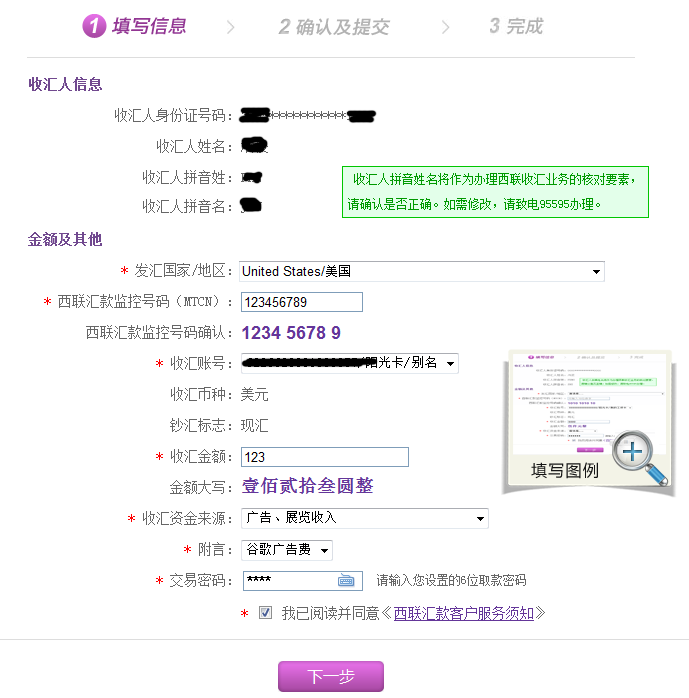The height and width of the screenshot is (698, 689).
Task: Focus the 收汇金额 amount field
Action: (324, 457)
